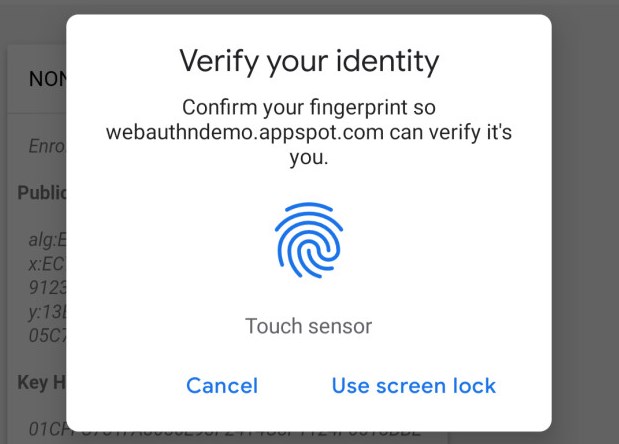The image size is (619, 444).
Task: Click the "alg:E" key detail line
Action: click(x=46, y=239)
